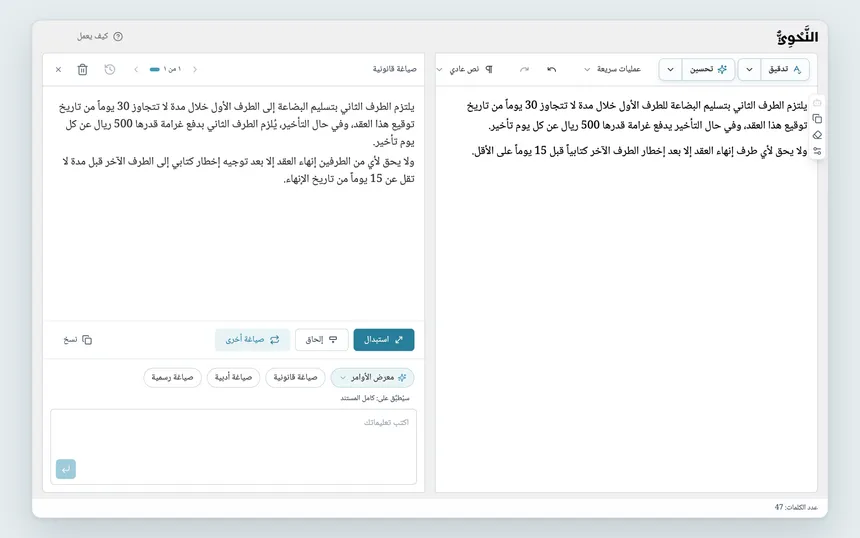
Task: Click the send arrow button in instructions box
Action: coord(66,469)
